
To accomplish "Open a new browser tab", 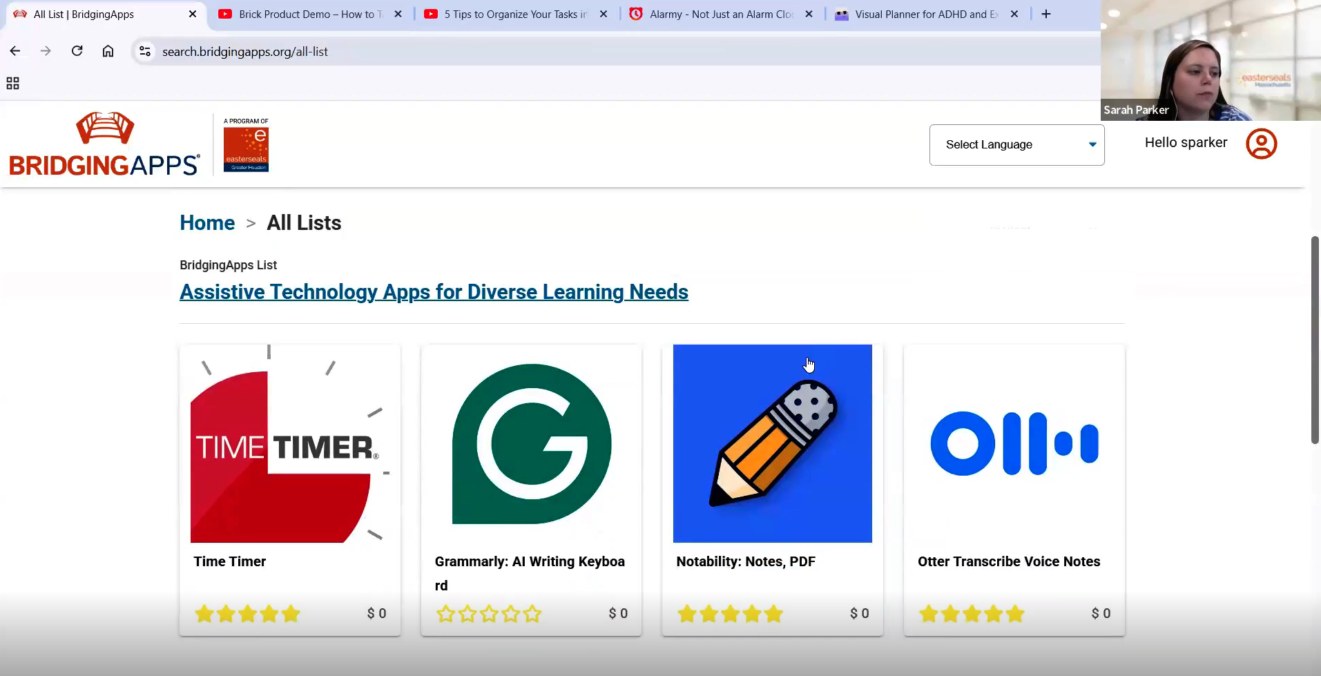I will (x=1045, y=14).
